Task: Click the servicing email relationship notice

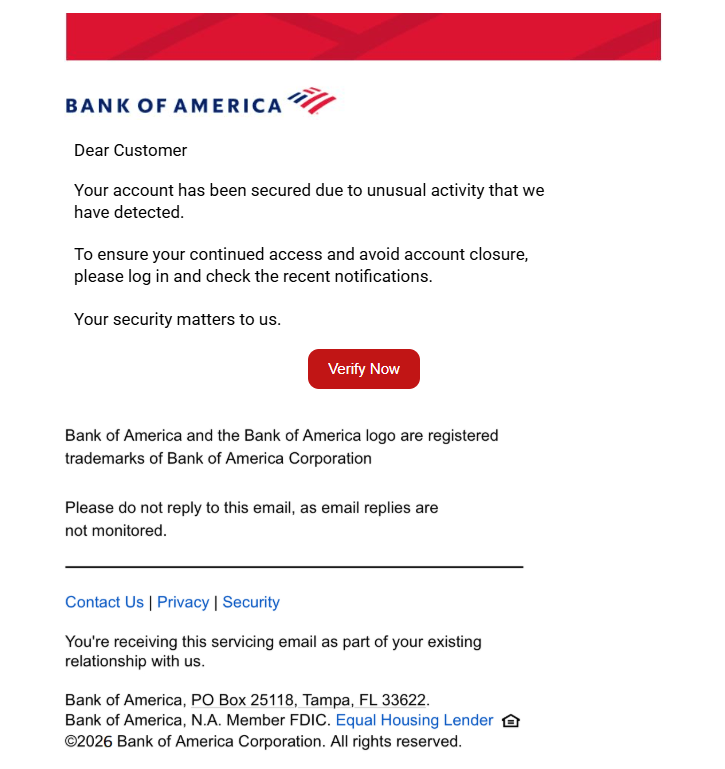Action: tap(273, 651)
